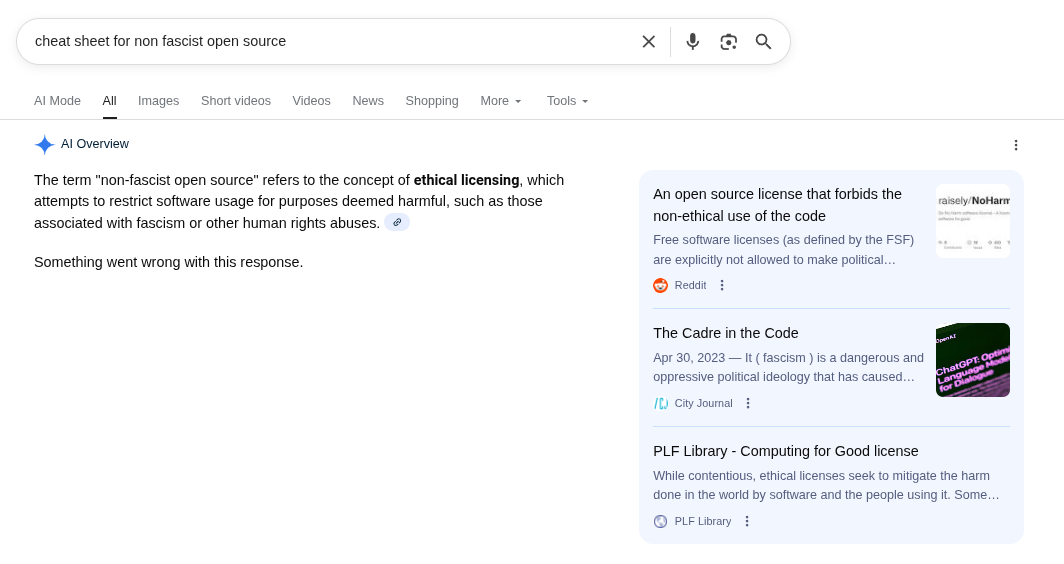This screenshot has height=564, width=1064.
Task: Open AI Overview three-dot options menu
Action: click(1016, 145)
